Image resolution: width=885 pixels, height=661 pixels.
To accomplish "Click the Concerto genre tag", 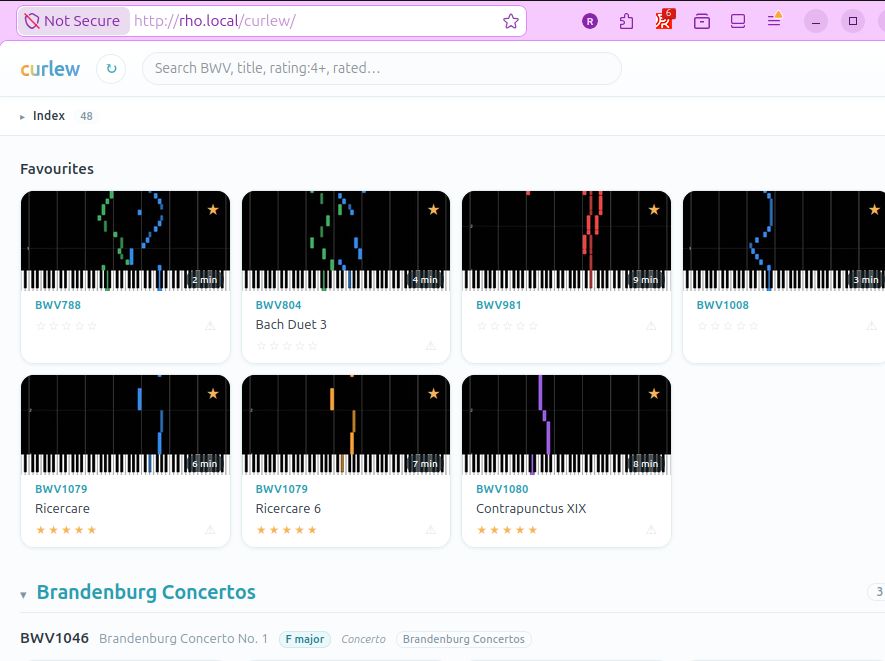I will pos(363,639).
